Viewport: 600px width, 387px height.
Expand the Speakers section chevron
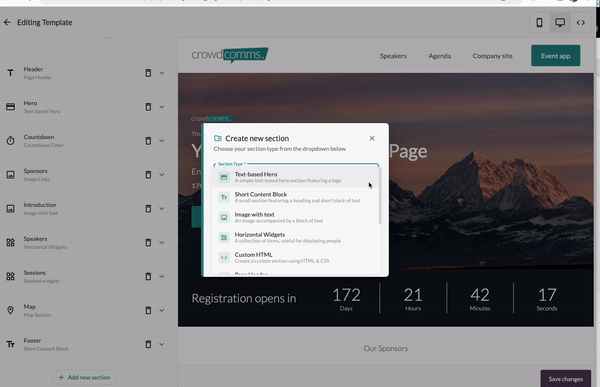tap(162, 242)
